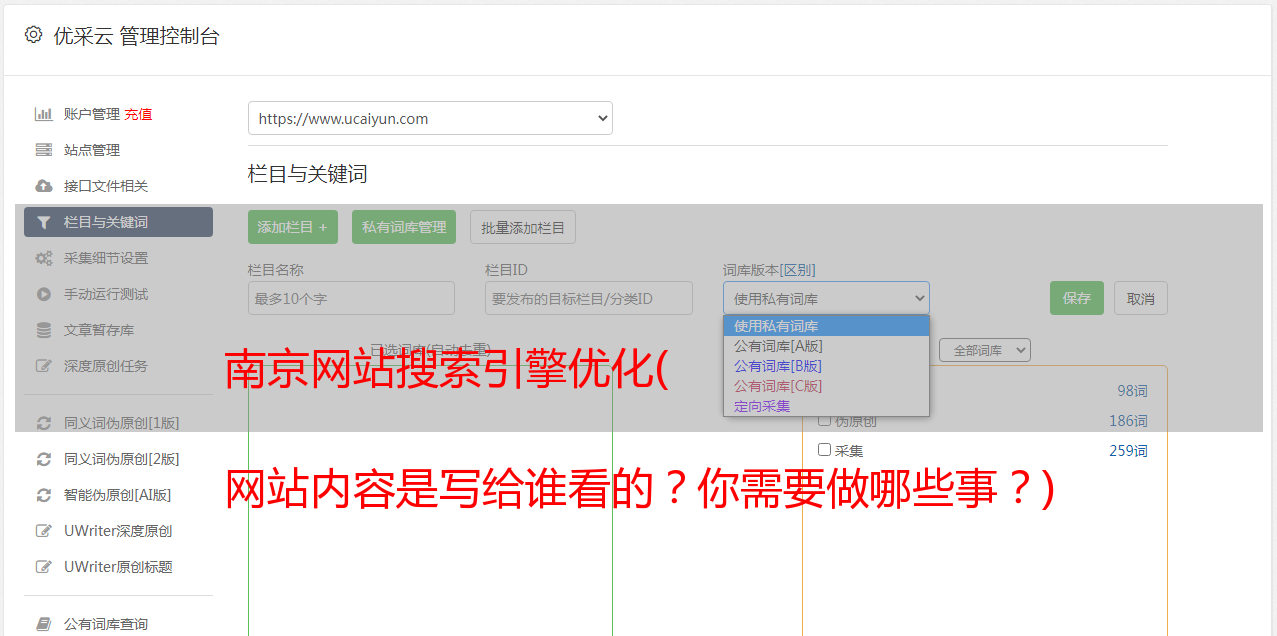This screenshot has width=1277, height=636.
Task: Open UWriter原创标题 in the sidebar
Action: tap(118, 567)
